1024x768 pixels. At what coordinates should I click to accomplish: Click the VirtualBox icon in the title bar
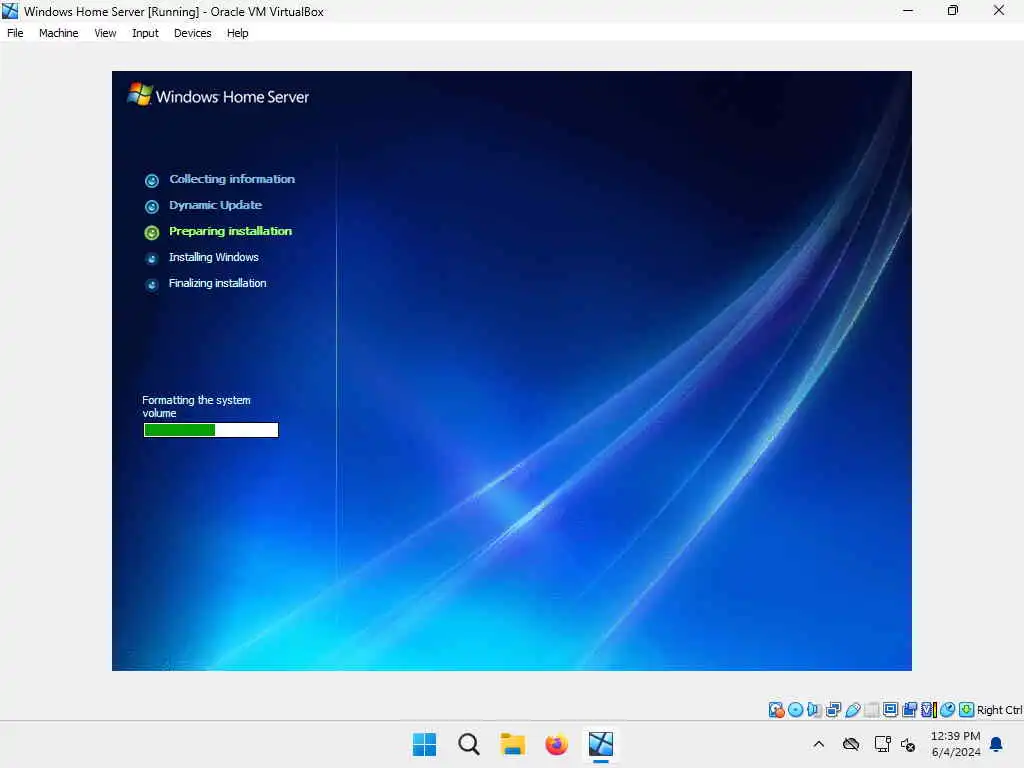[10, 11]
